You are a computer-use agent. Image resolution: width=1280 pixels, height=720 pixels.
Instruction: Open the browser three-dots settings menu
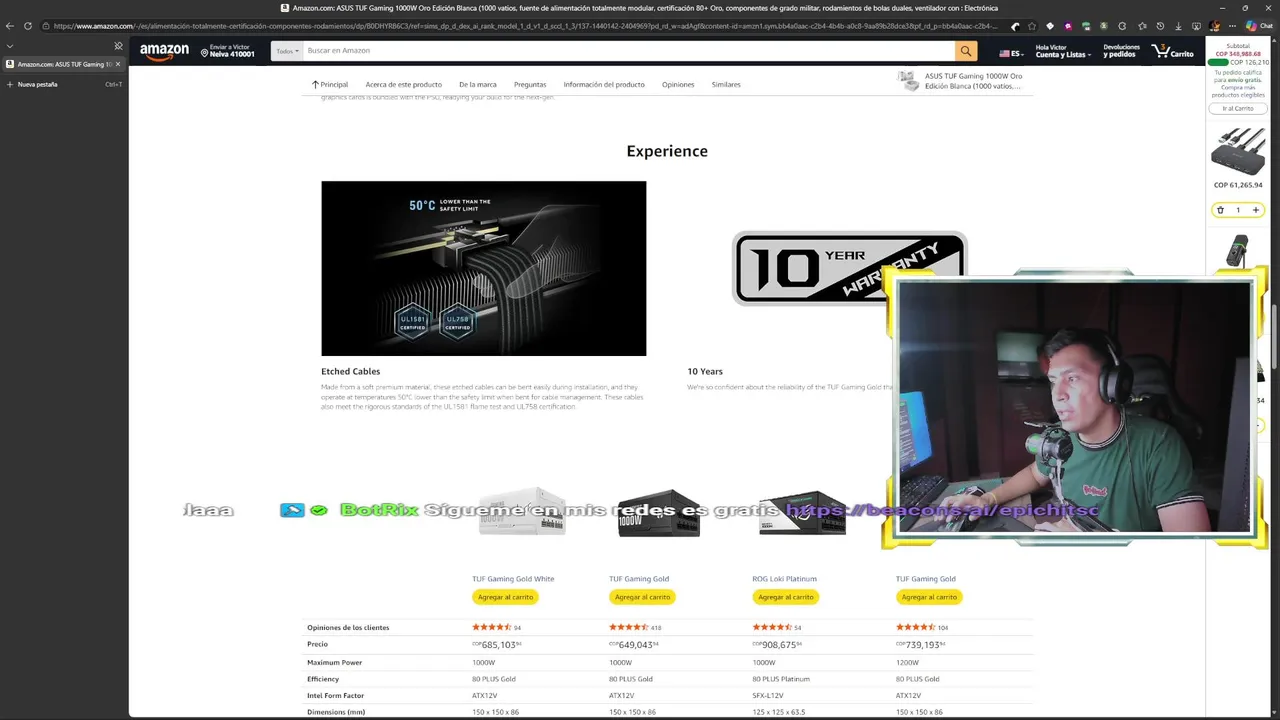pyautogui.click(x=1233, y=26)
